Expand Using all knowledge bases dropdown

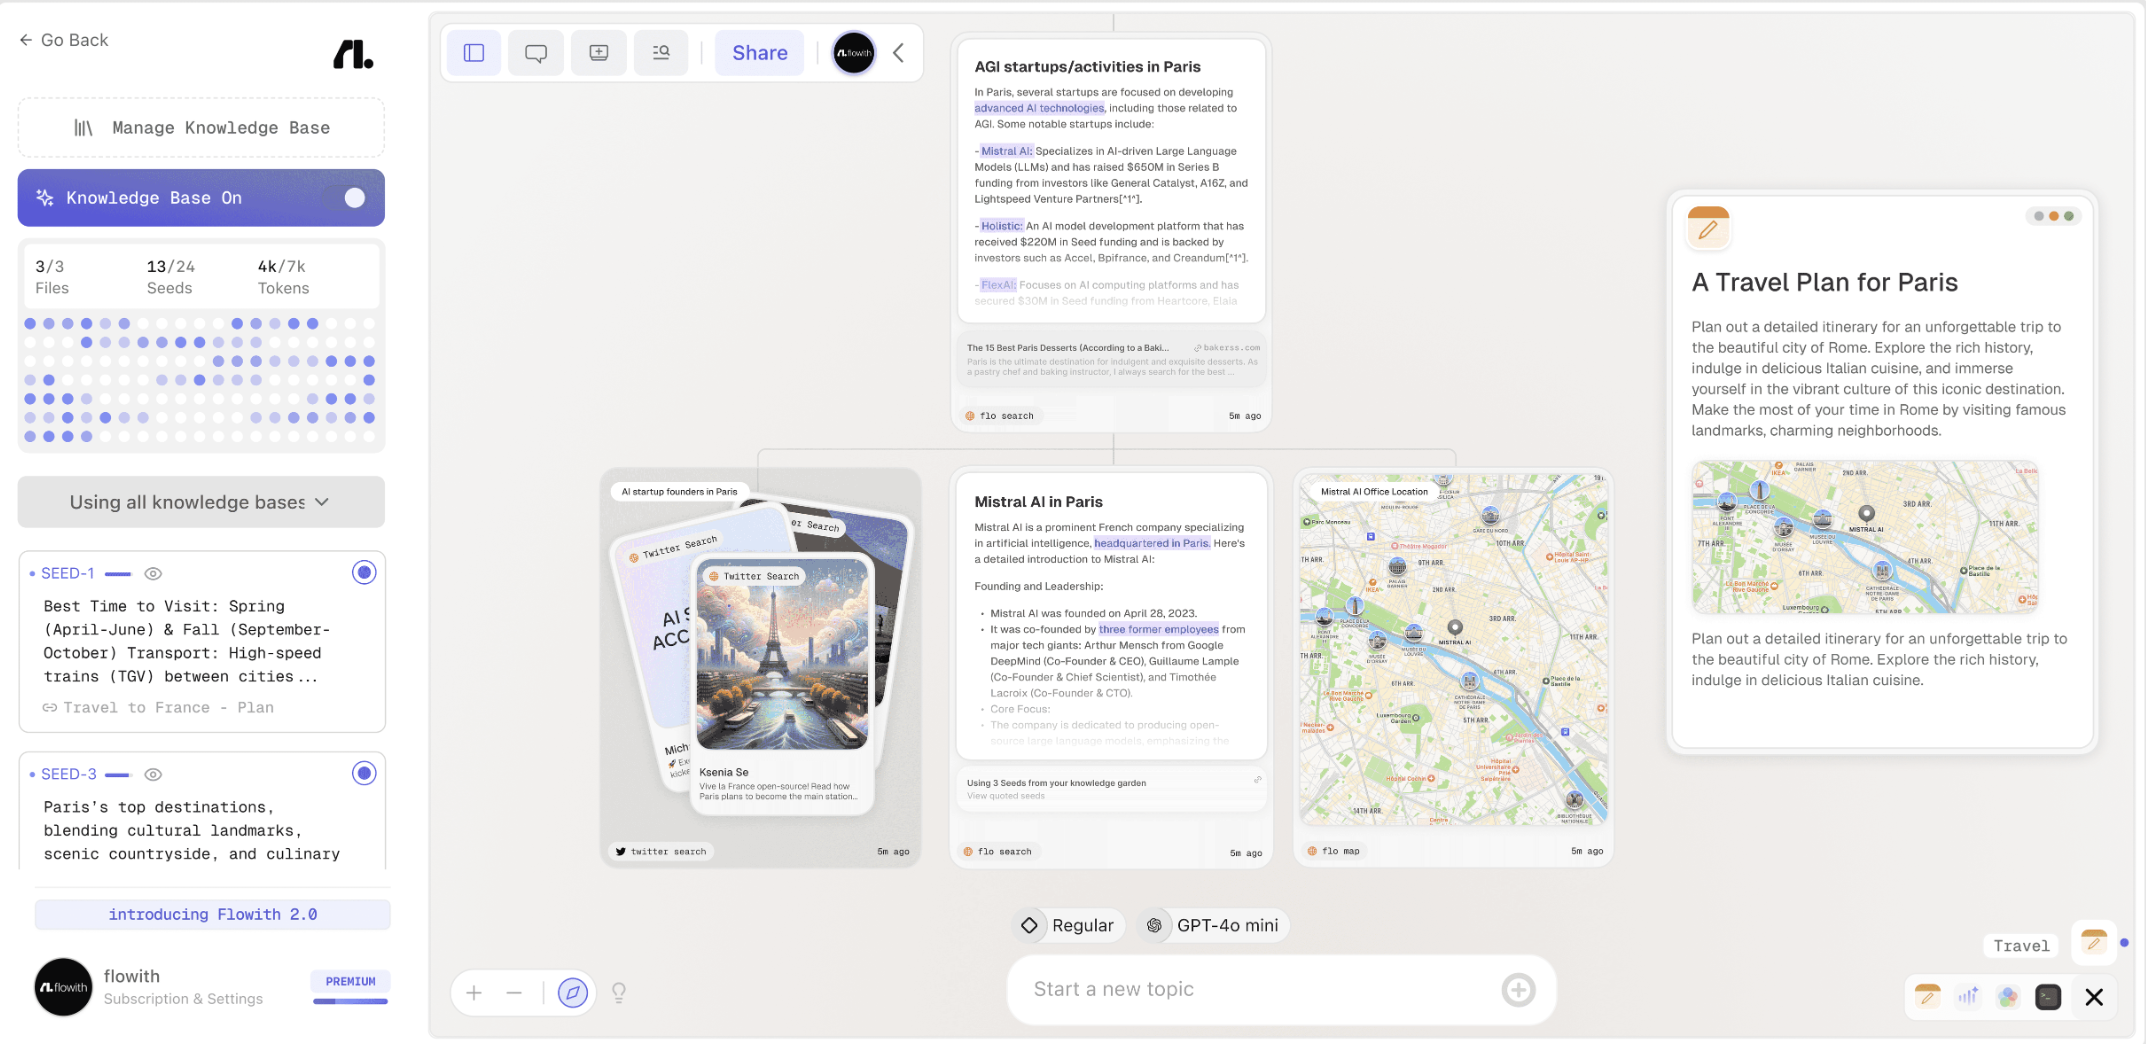tap(201, 502)
